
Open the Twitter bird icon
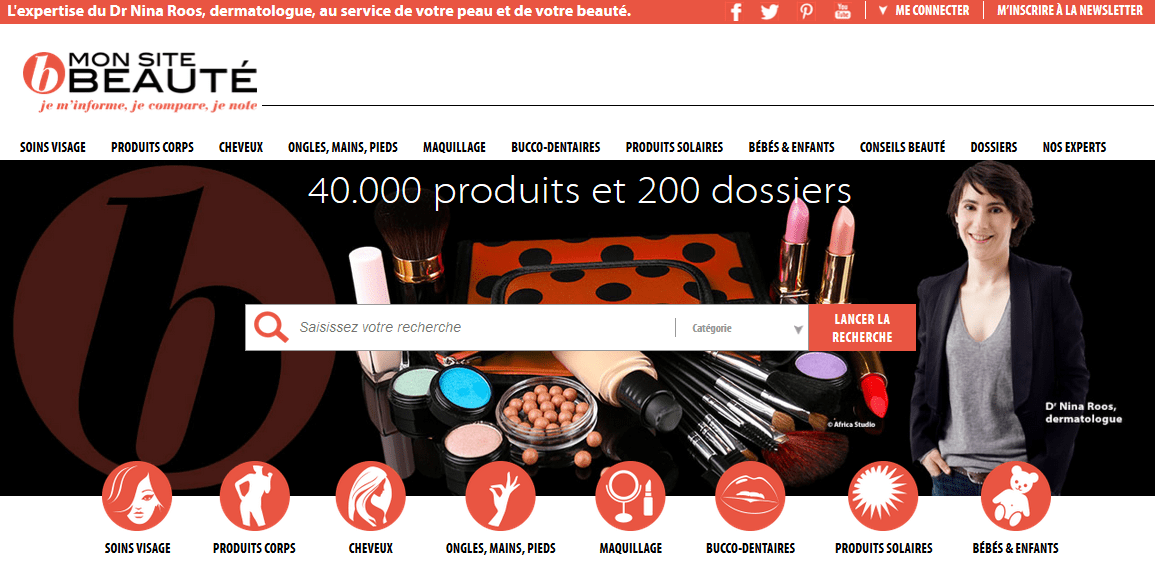coord(770,11)
